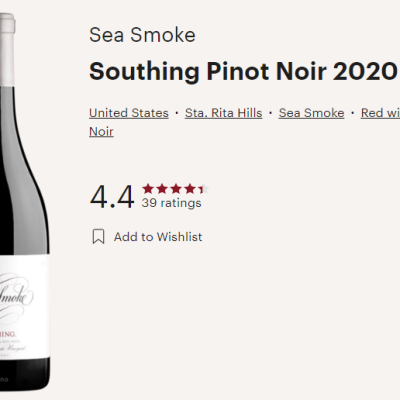The width and height of the screenshot is (400, 400).
Task: Click the bookmark wishlist icon
Action: click(x=98, y=237)
